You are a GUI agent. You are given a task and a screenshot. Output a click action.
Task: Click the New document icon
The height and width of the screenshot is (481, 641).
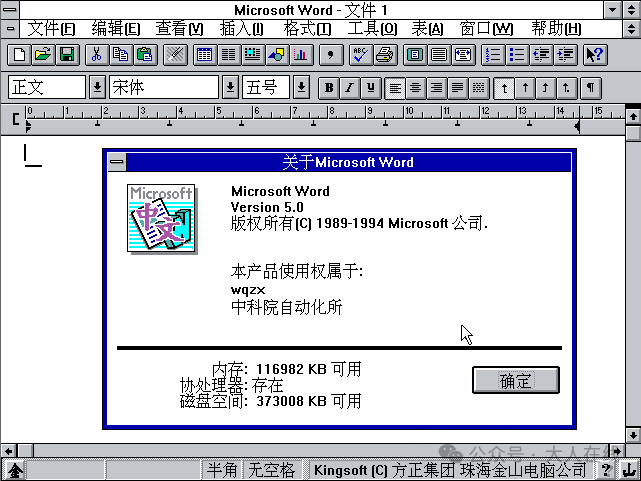coord(19,55)
